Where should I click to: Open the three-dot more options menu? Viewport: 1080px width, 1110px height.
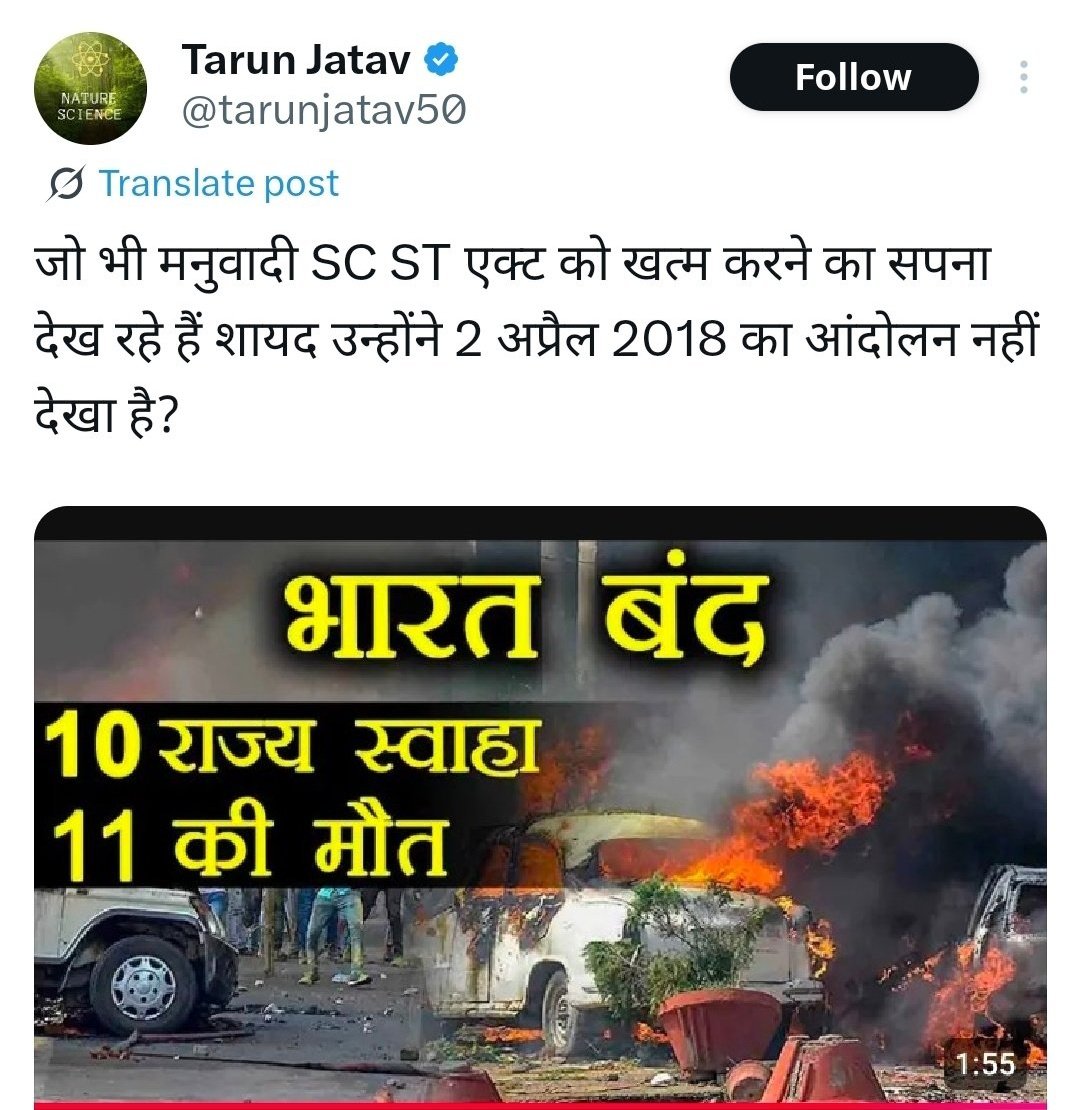coord(1023,76)
